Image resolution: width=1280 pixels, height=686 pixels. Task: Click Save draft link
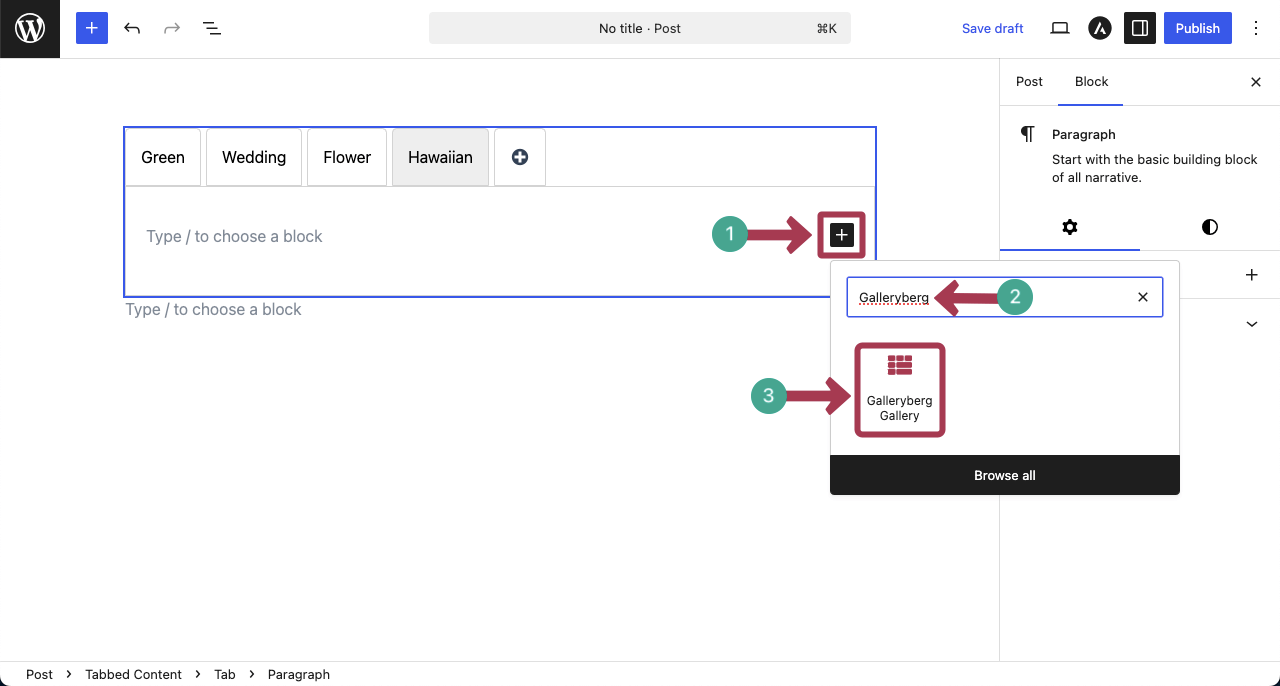[x=992, y=28]
